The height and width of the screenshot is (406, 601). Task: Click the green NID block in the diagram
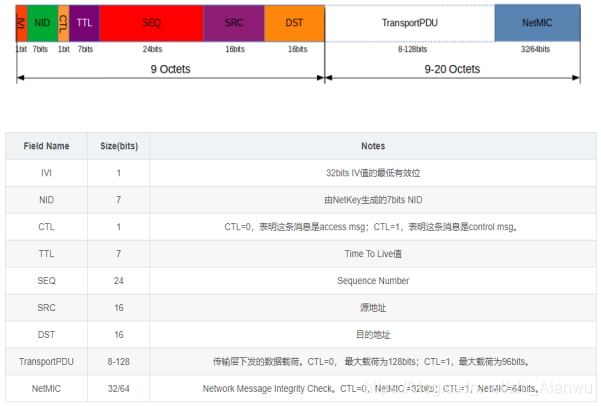(x=41, y=21)
